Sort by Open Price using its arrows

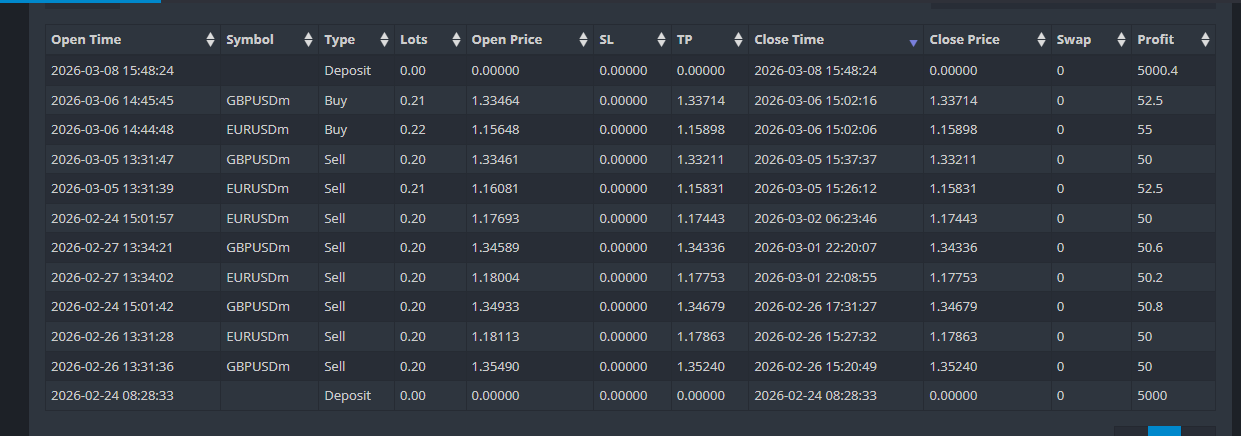(584, 40)
